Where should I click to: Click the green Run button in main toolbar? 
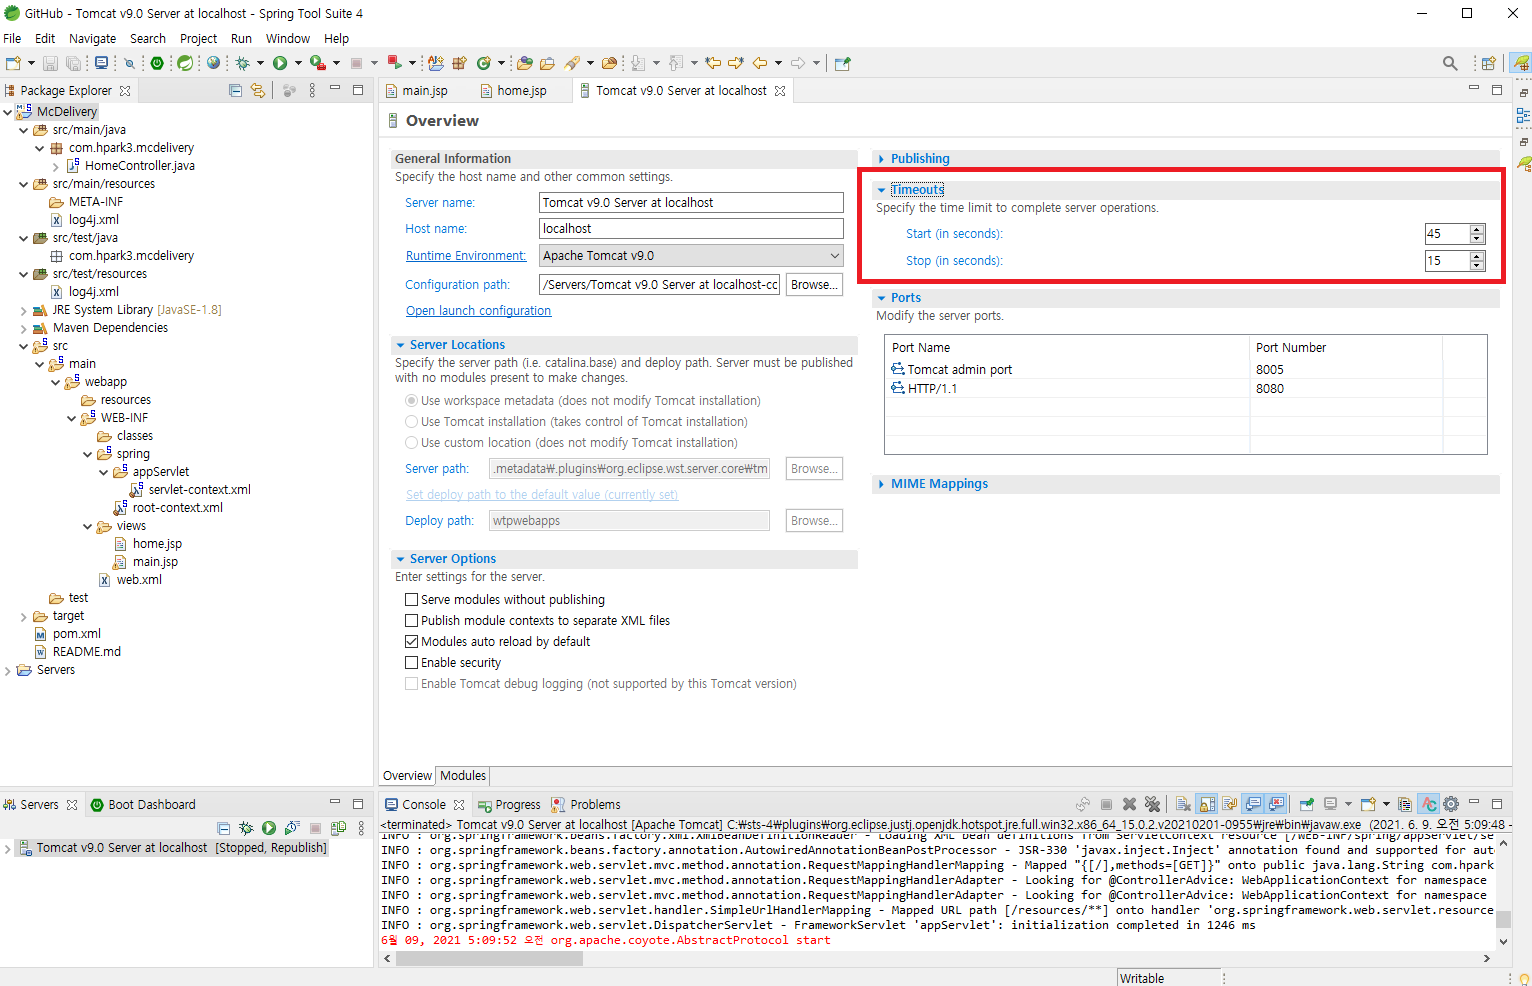pyautogui.click(x=279, y=63)
